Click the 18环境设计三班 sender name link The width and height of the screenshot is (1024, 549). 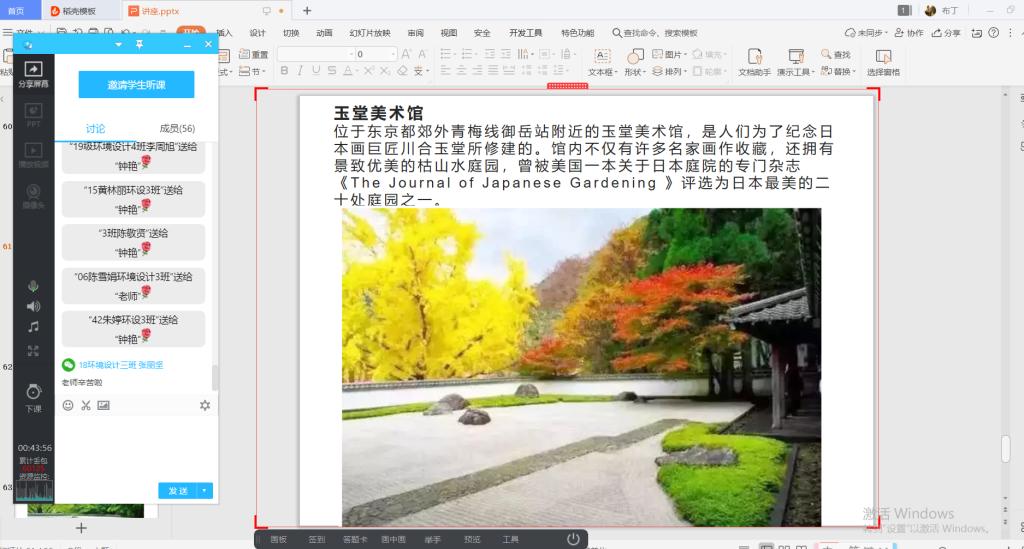[x=121, y=365]
